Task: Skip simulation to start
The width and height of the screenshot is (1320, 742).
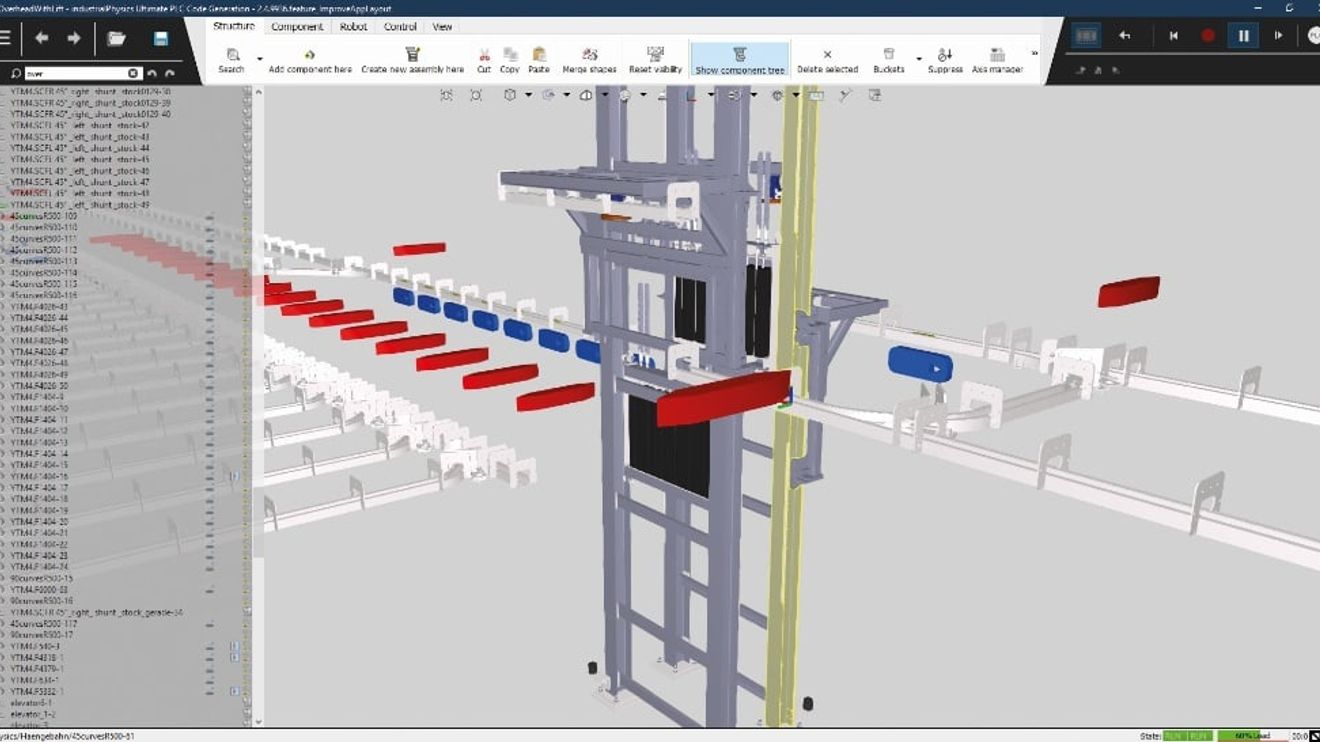Action: point(1174,36)
